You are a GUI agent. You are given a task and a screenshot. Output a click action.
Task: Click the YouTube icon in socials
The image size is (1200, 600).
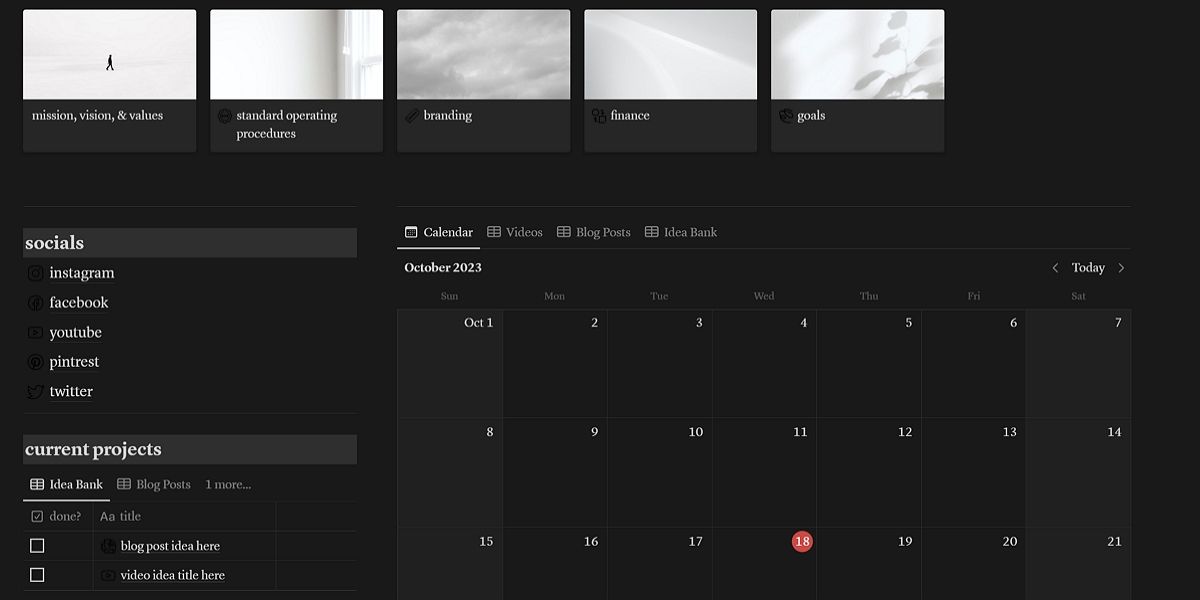coord(35,333)
